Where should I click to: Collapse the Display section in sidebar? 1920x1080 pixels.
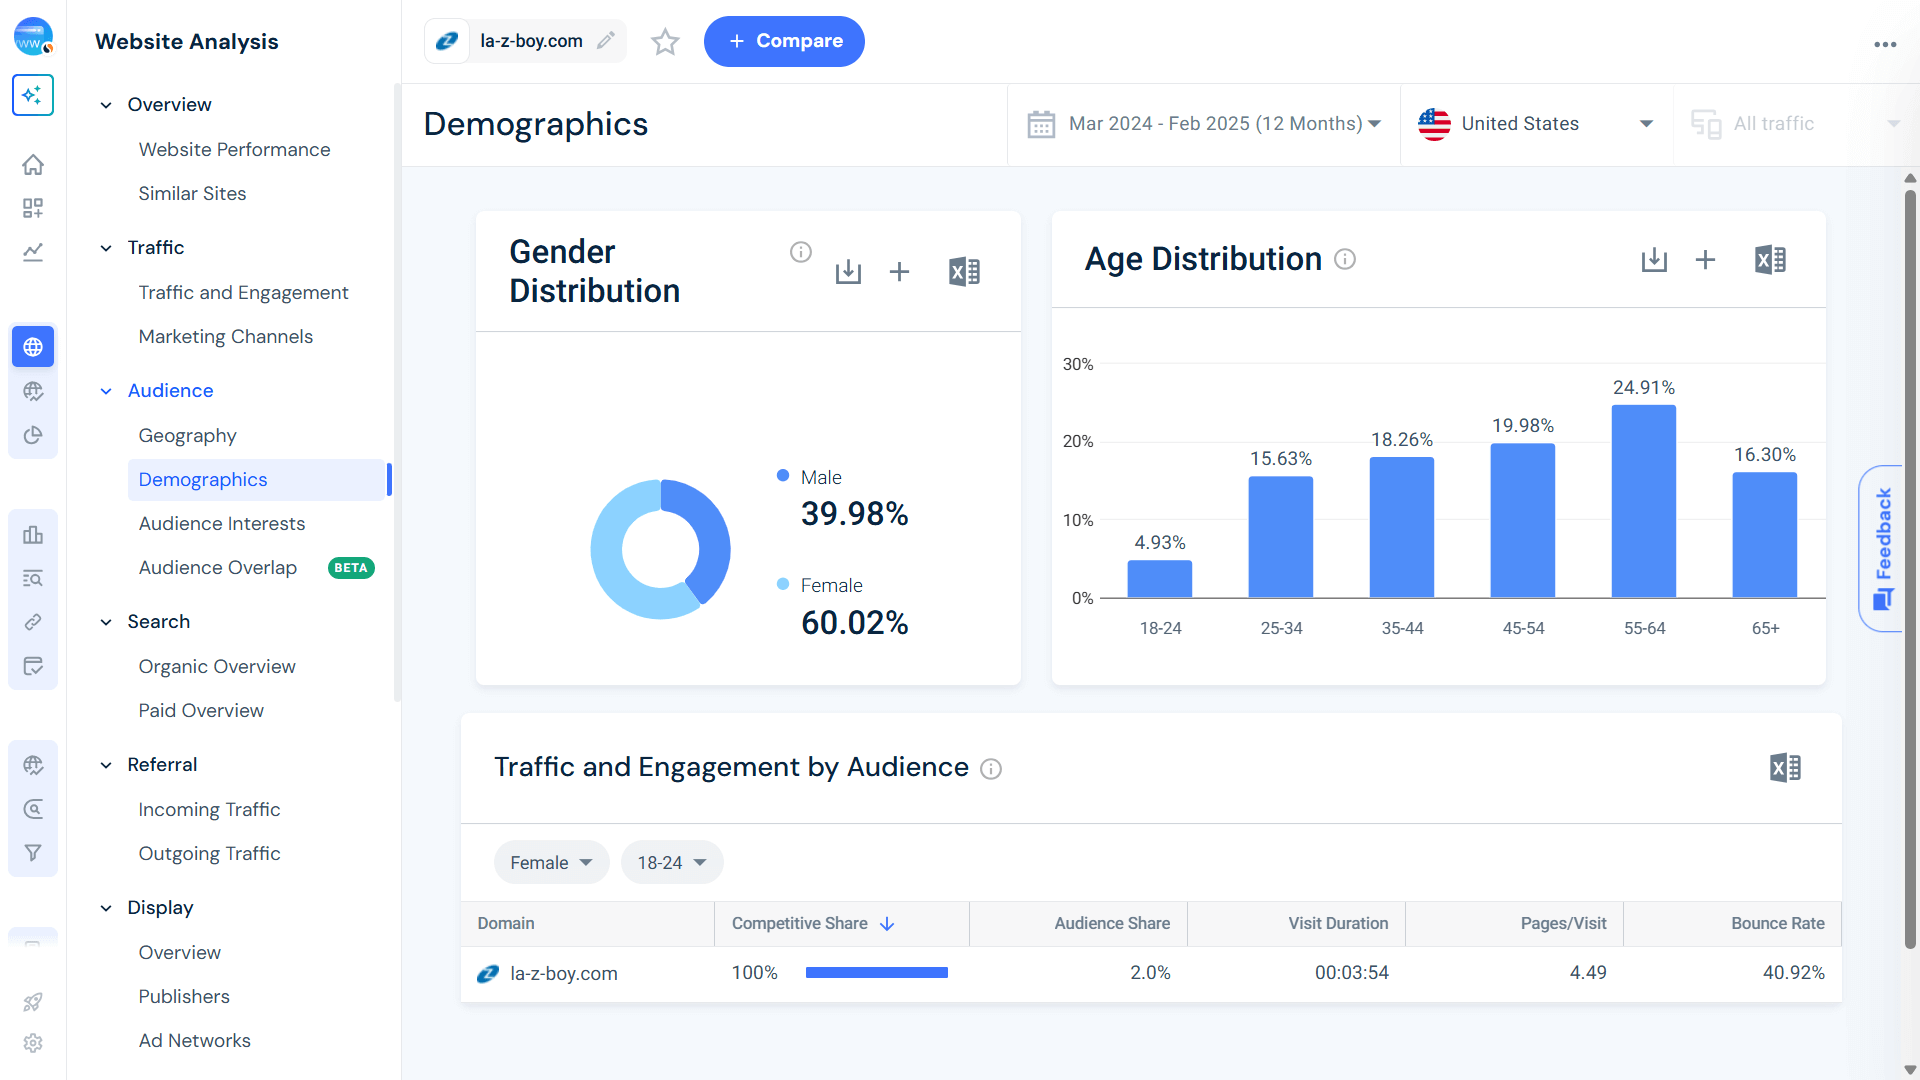(x=106, y=908)
